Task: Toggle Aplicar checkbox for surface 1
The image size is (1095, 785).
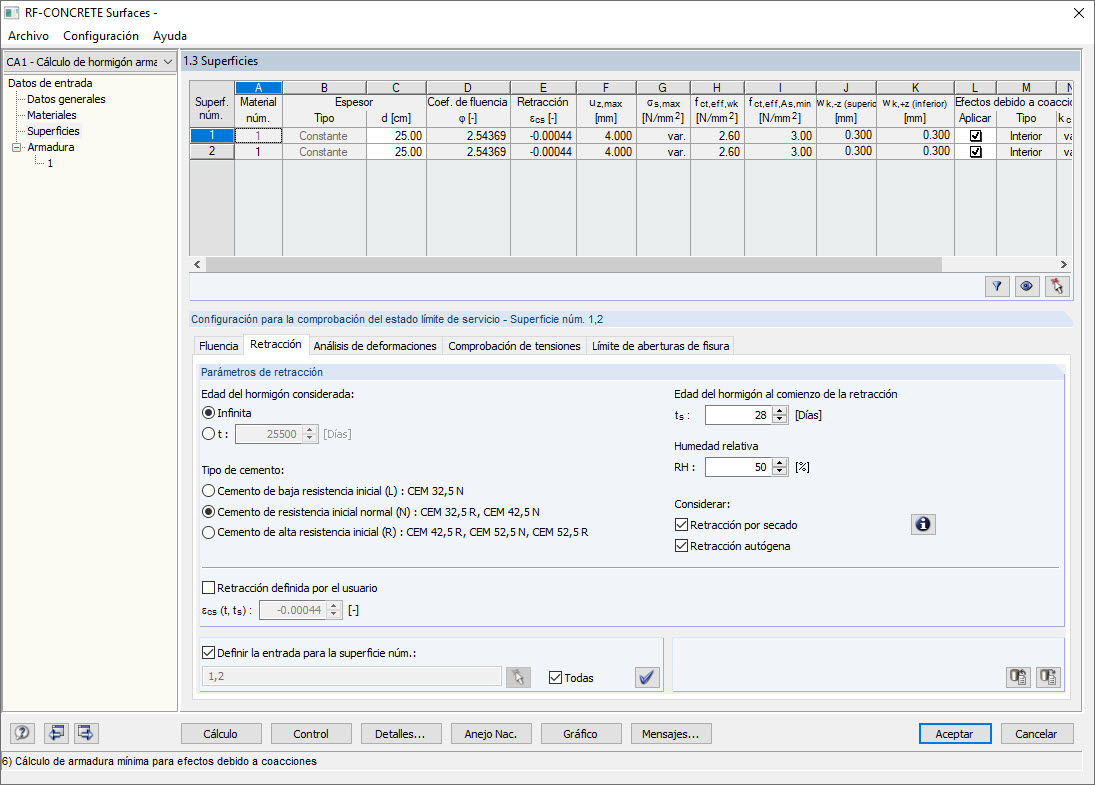Action: click(x=976, y=135)
